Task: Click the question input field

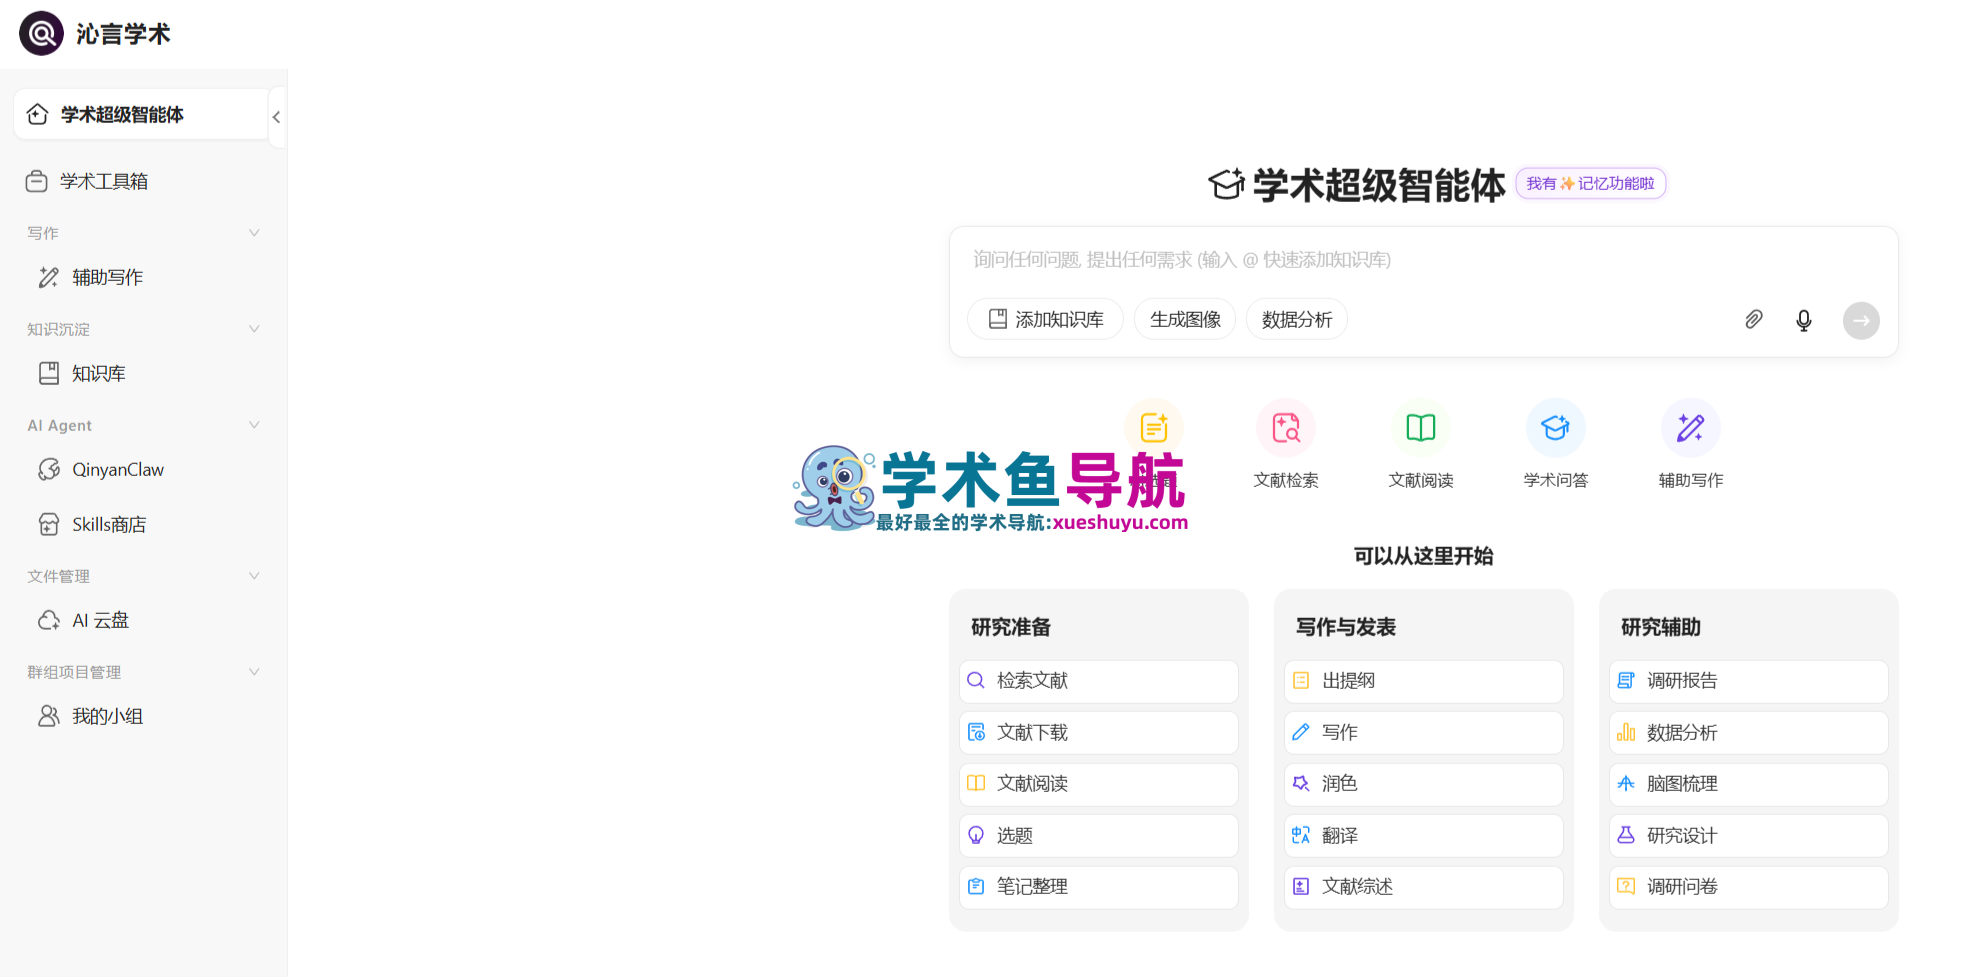Action: tap(1300, 259)
